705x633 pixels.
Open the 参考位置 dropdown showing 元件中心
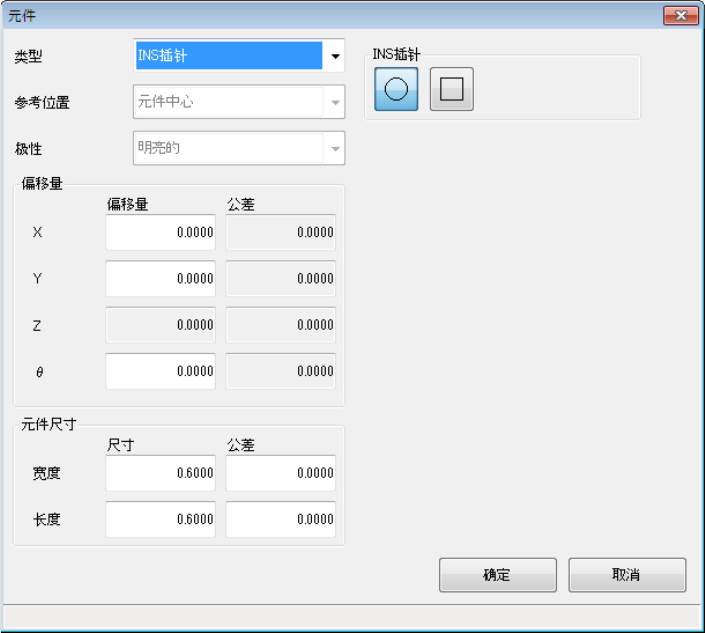pos(239,102)
